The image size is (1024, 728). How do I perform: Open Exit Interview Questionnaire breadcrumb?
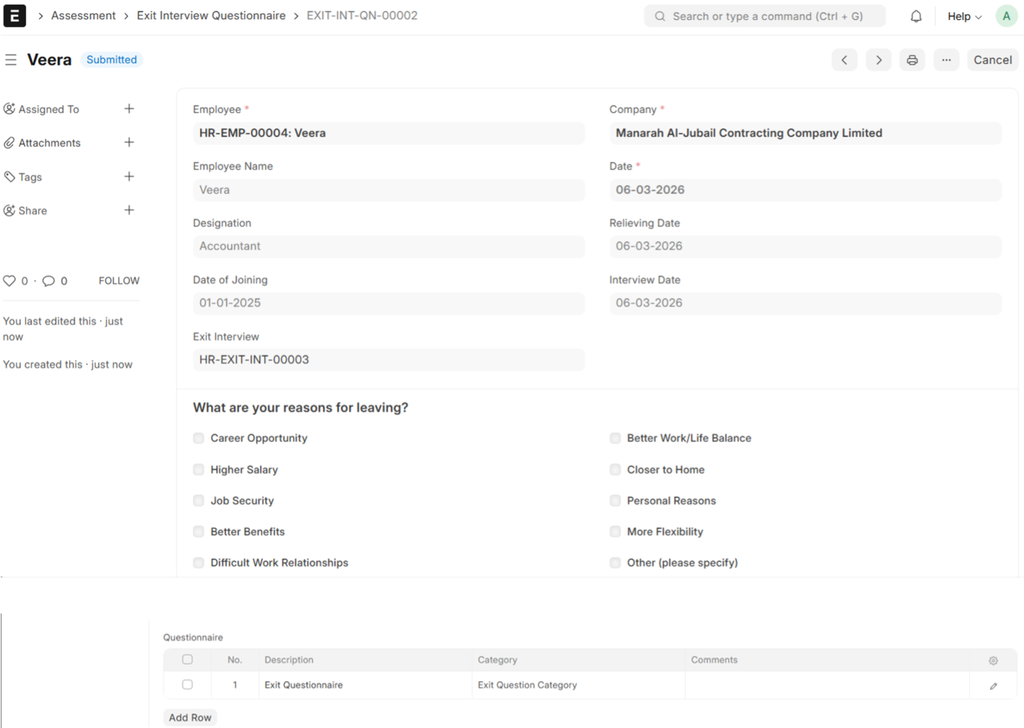[x=211, y=16]
